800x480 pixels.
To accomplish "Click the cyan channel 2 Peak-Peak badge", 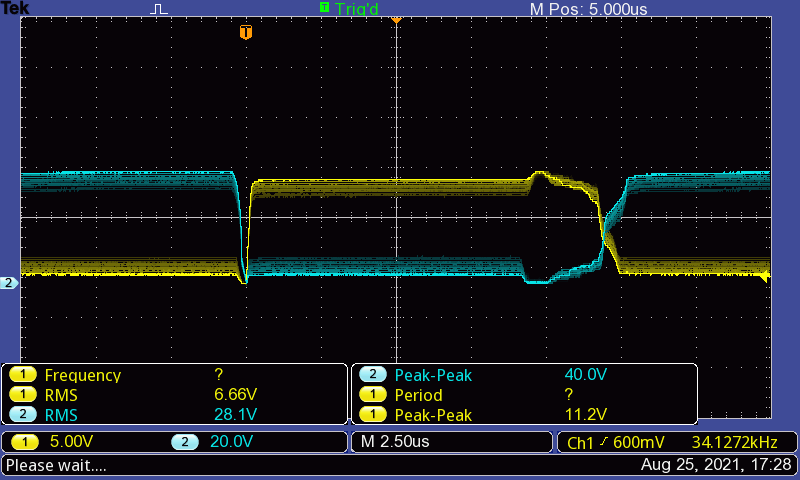I will (372, 375).
